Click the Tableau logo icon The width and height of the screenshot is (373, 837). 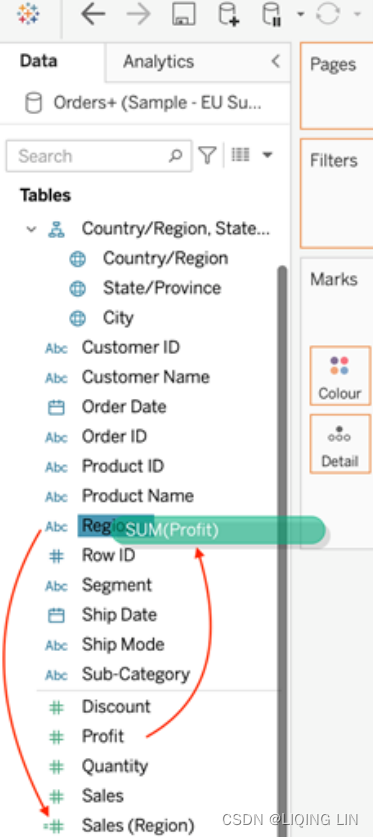28,14
